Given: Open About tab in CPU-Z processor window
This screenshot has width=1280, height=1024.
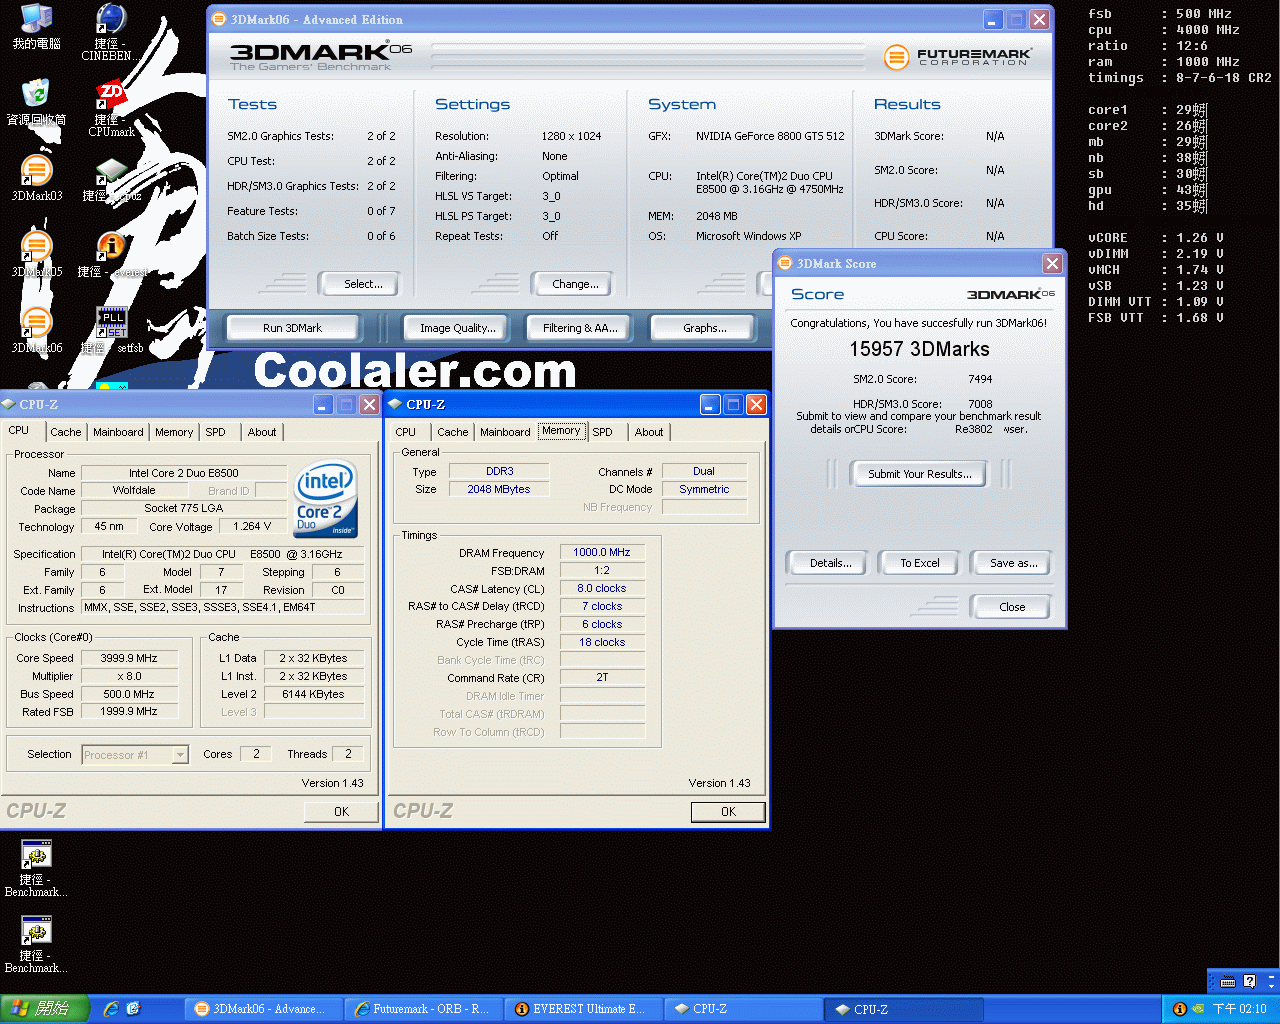Looking at the screenshot, I should click(262, 432).
